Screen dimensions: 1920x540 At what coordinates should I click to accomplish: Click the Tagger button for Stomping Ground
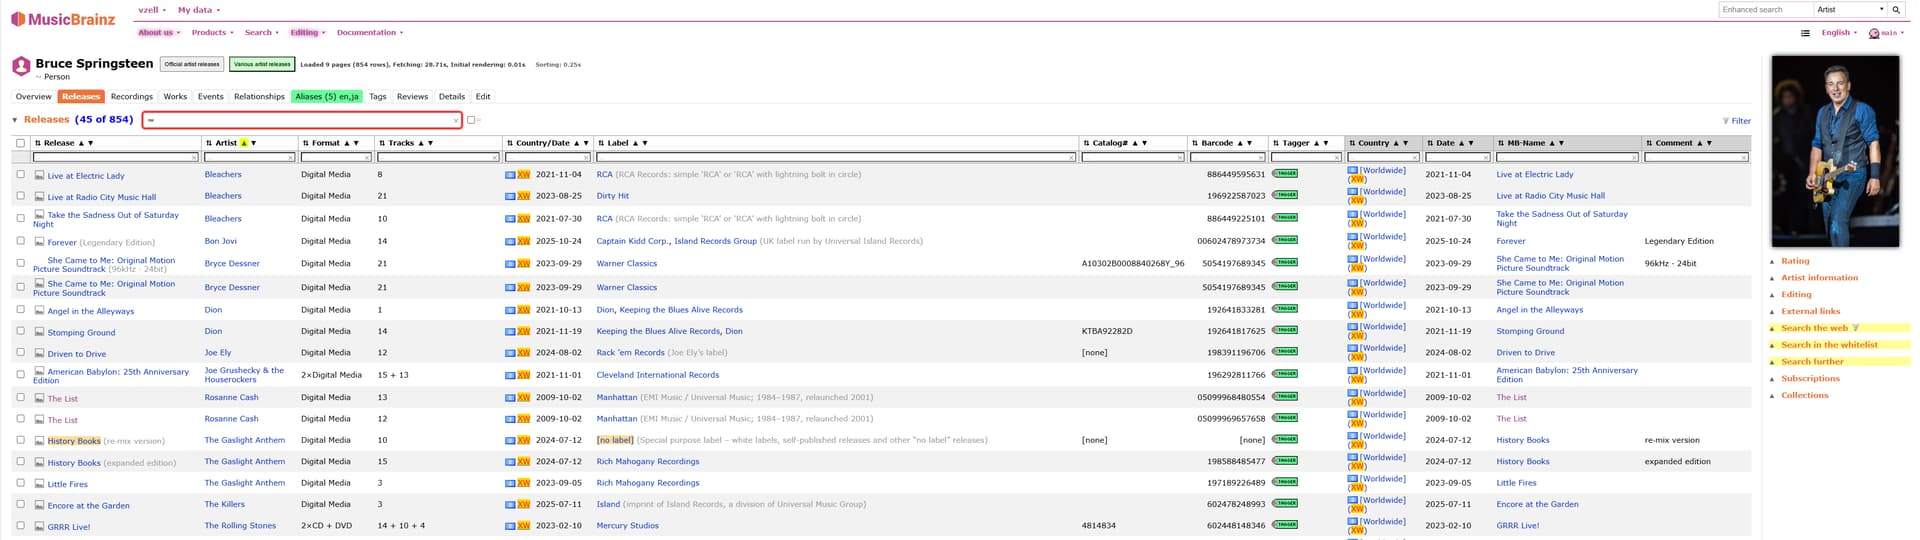pyautogui.click(x=1284, y=330)
